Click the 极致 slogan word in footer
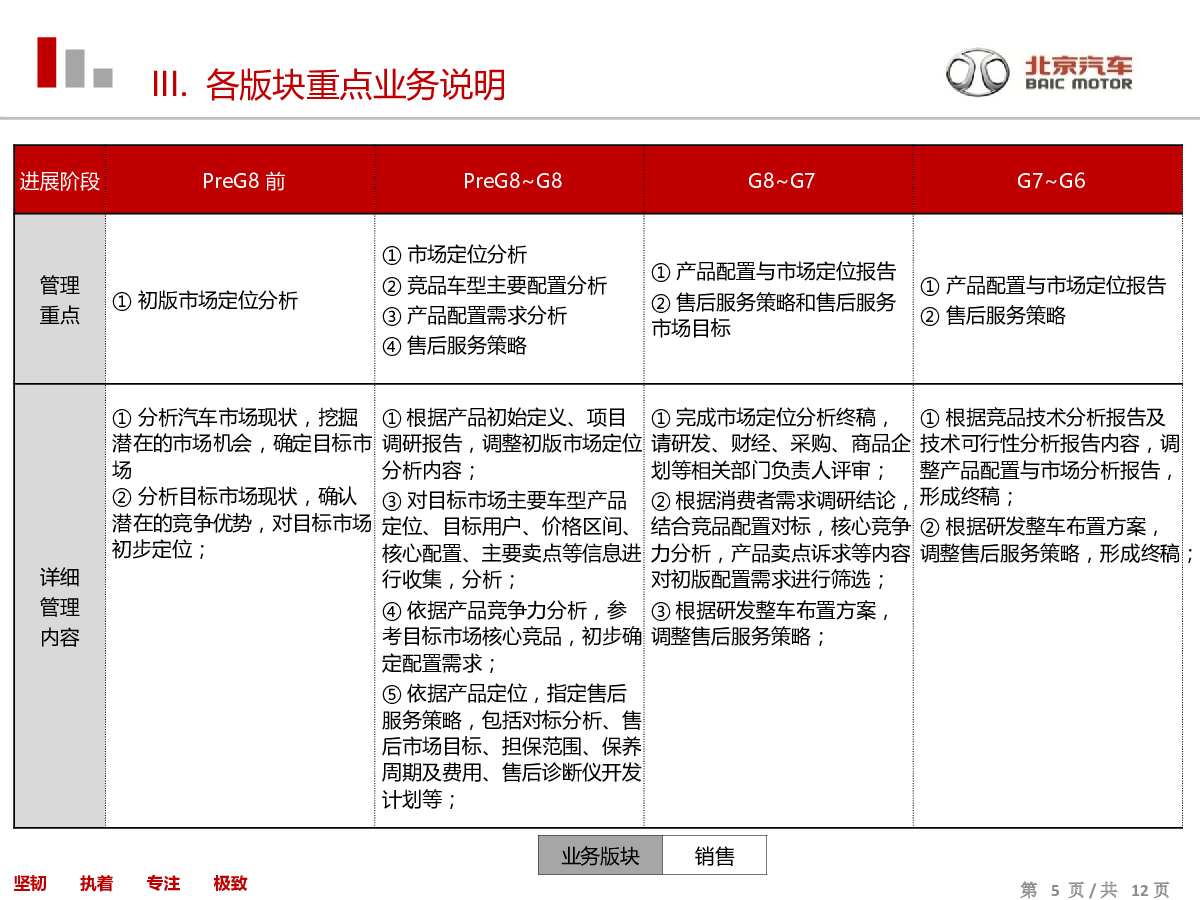Screen dimensions: 1200x900 point(230,883)
